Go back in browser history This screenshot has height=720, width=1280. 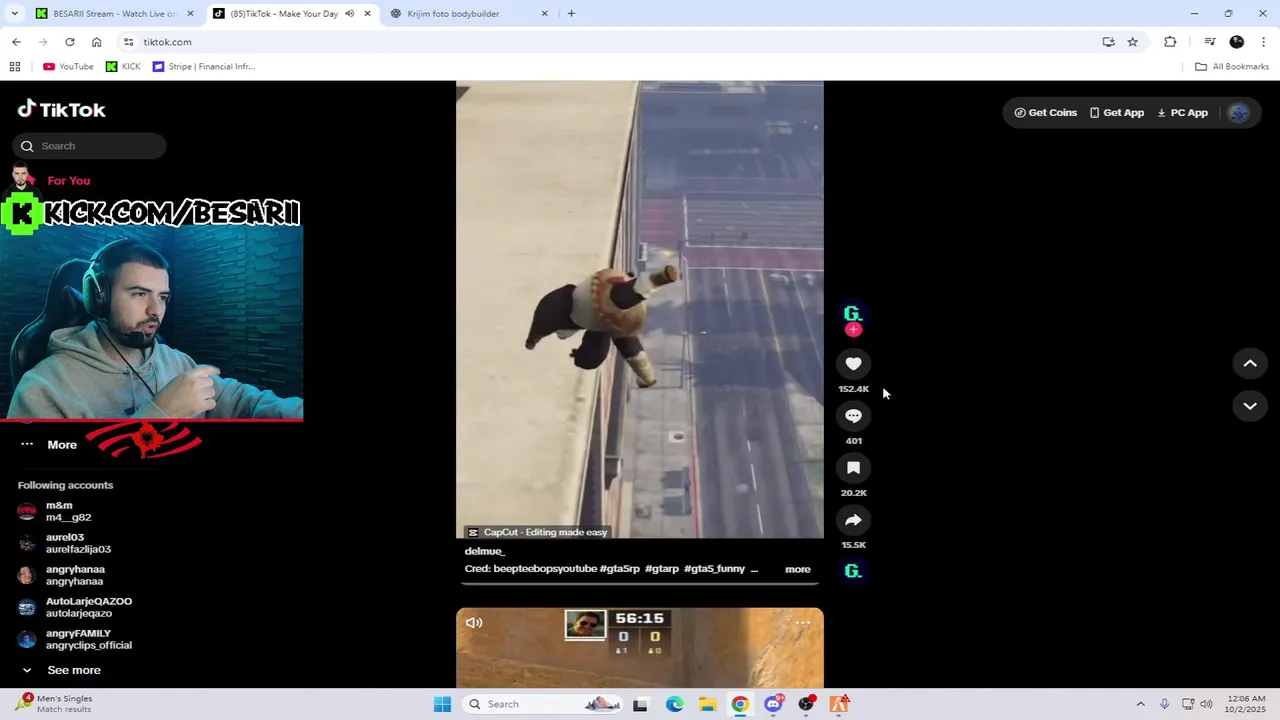click(x=16, y=42)
